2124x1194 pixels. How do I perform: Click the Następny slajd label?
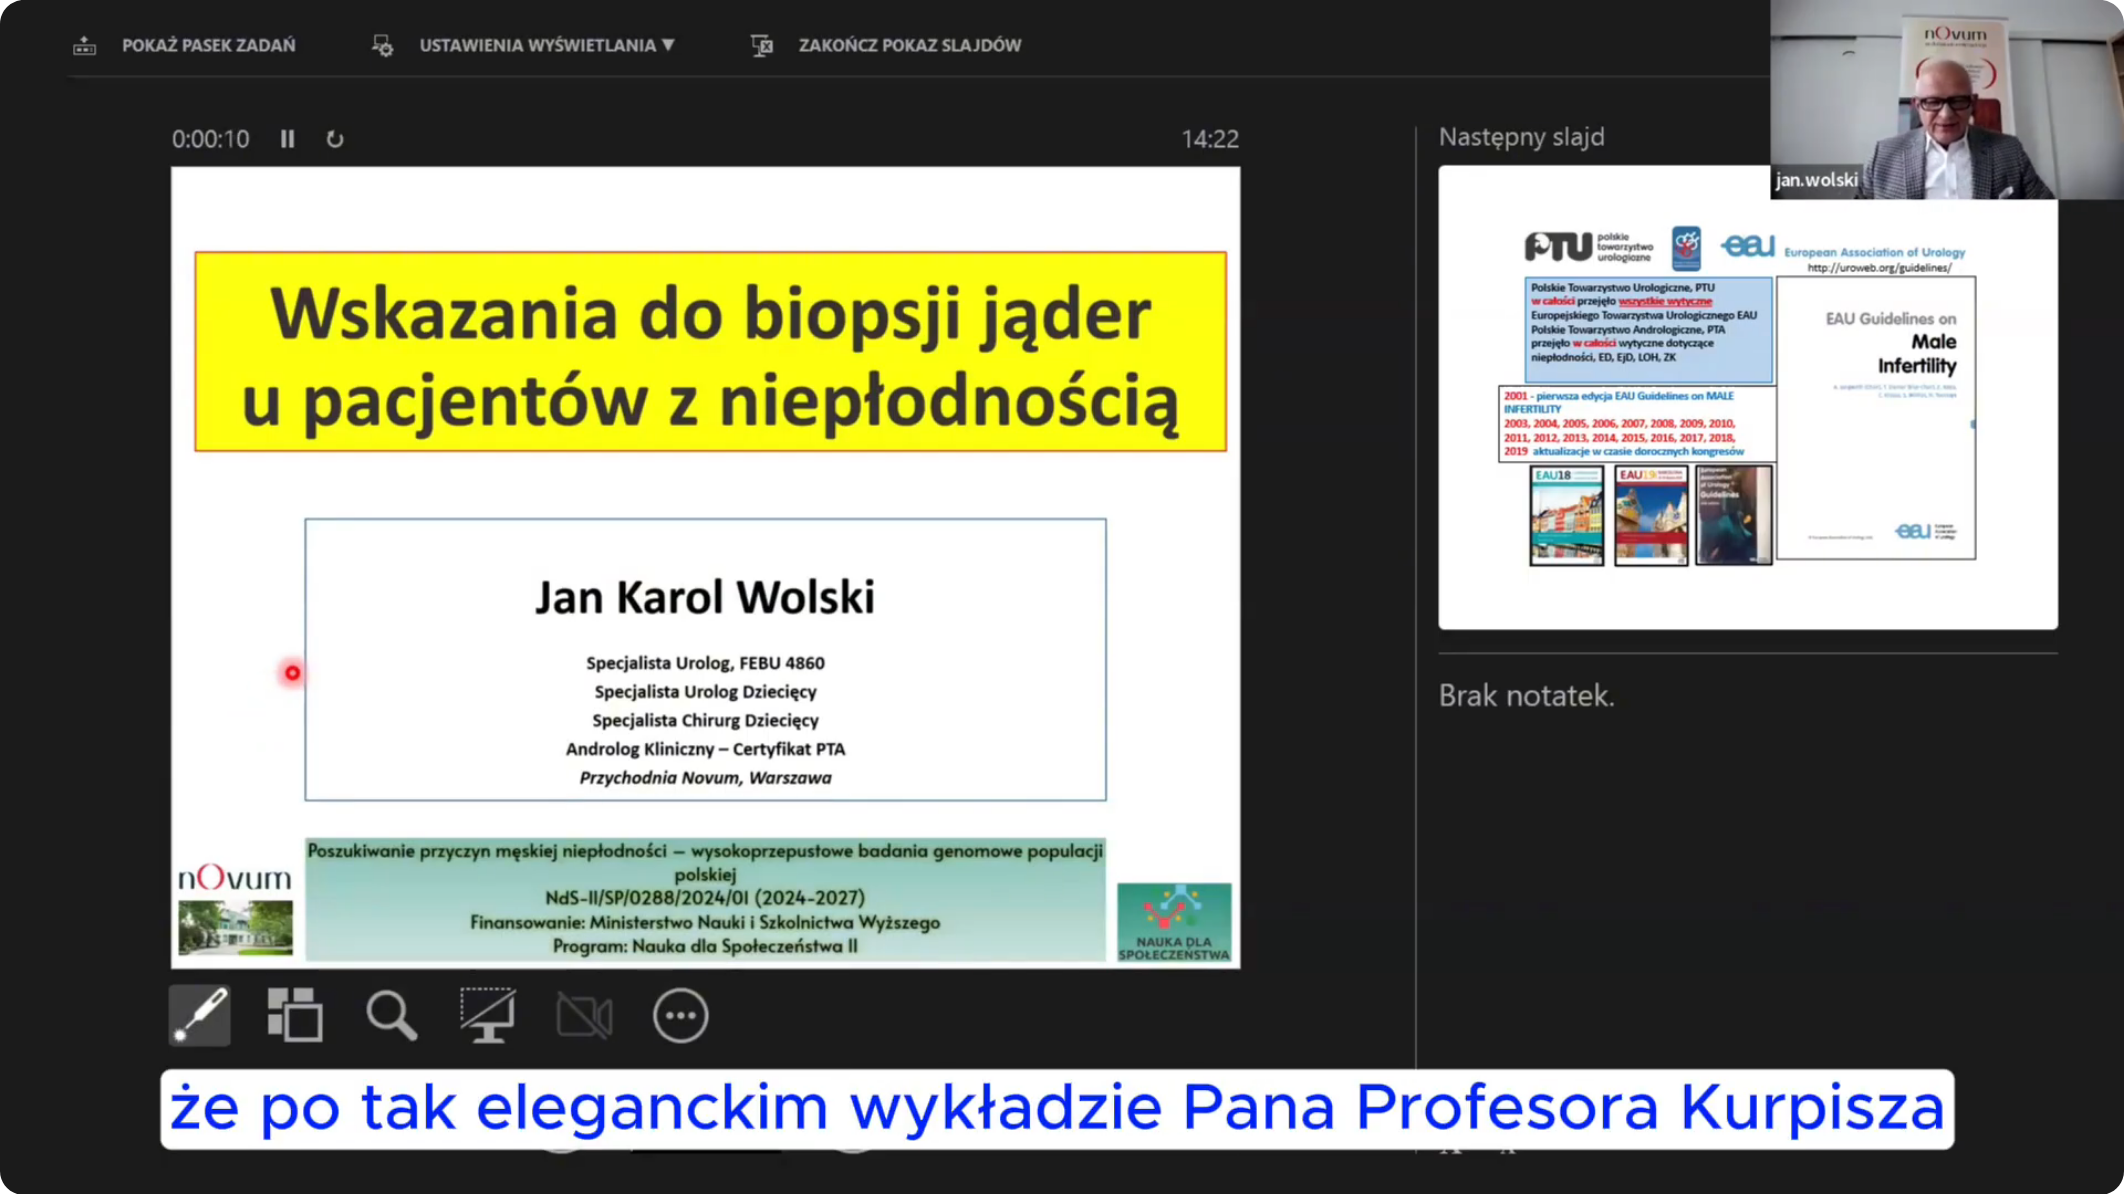[1521, 137]
